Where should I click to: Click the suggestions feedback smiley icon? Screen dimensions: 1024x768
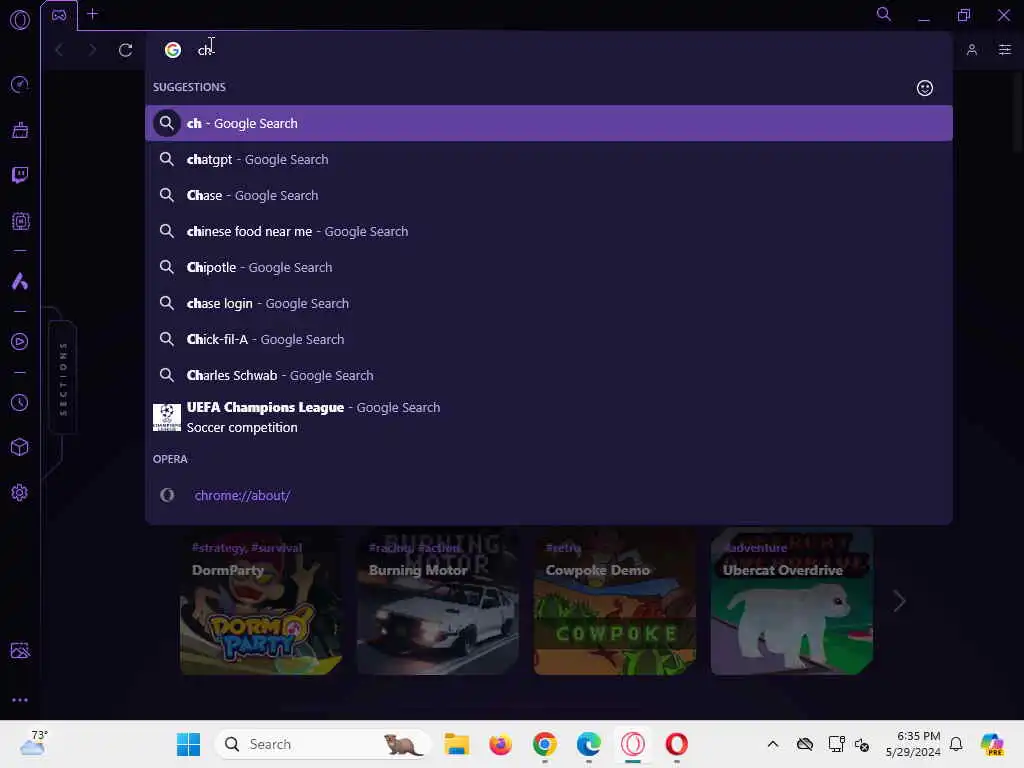(x=925, y=88)
